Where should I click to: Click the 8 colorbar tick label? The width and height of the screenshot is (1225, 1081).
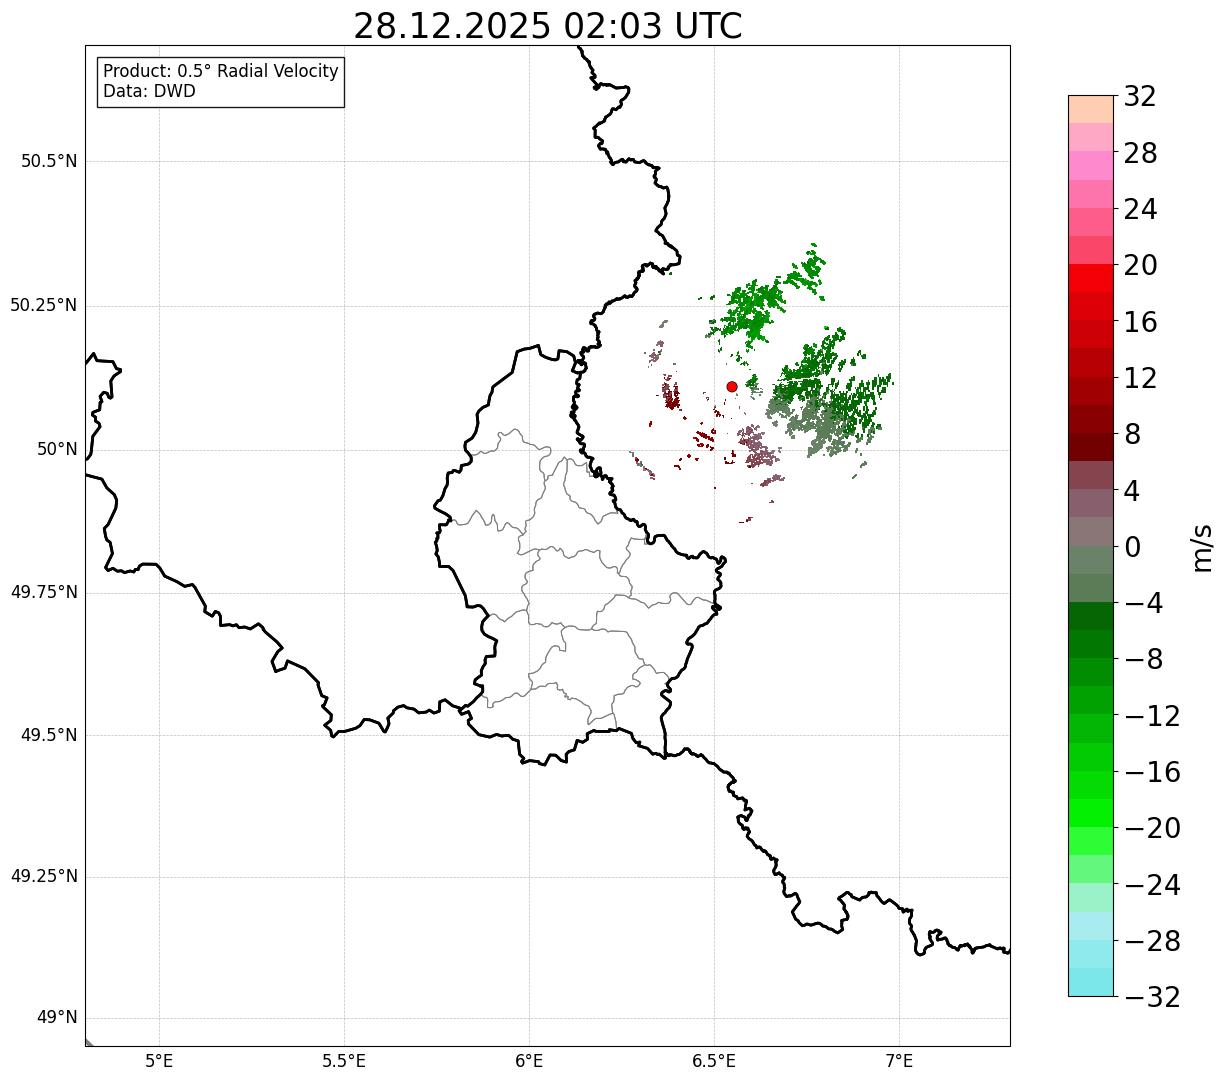[x=1132, y=435]
